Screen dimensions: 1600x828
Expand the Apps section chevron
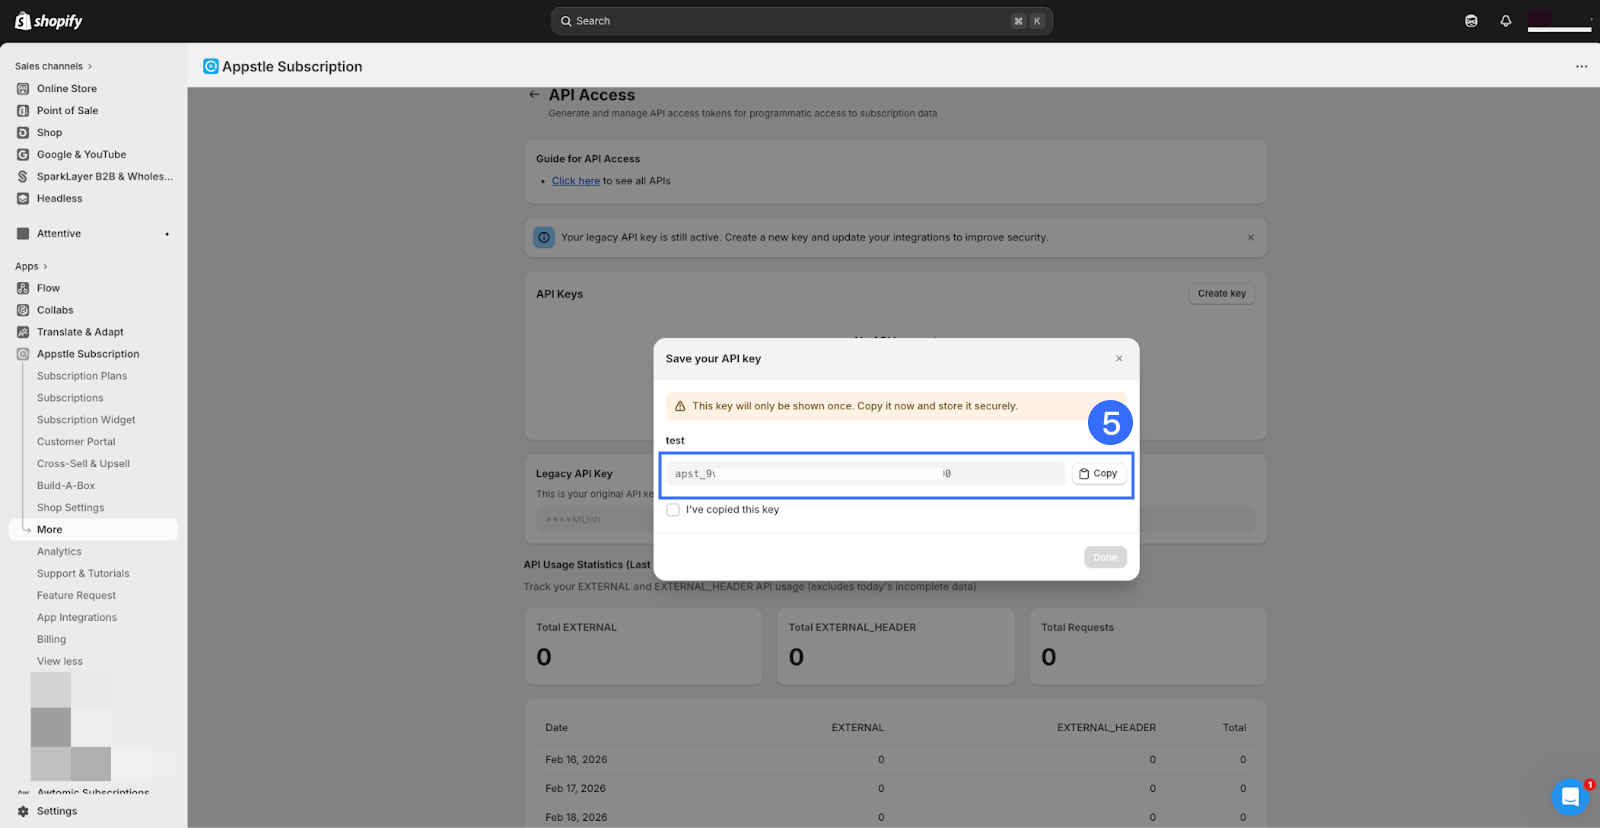coord(45,267)
